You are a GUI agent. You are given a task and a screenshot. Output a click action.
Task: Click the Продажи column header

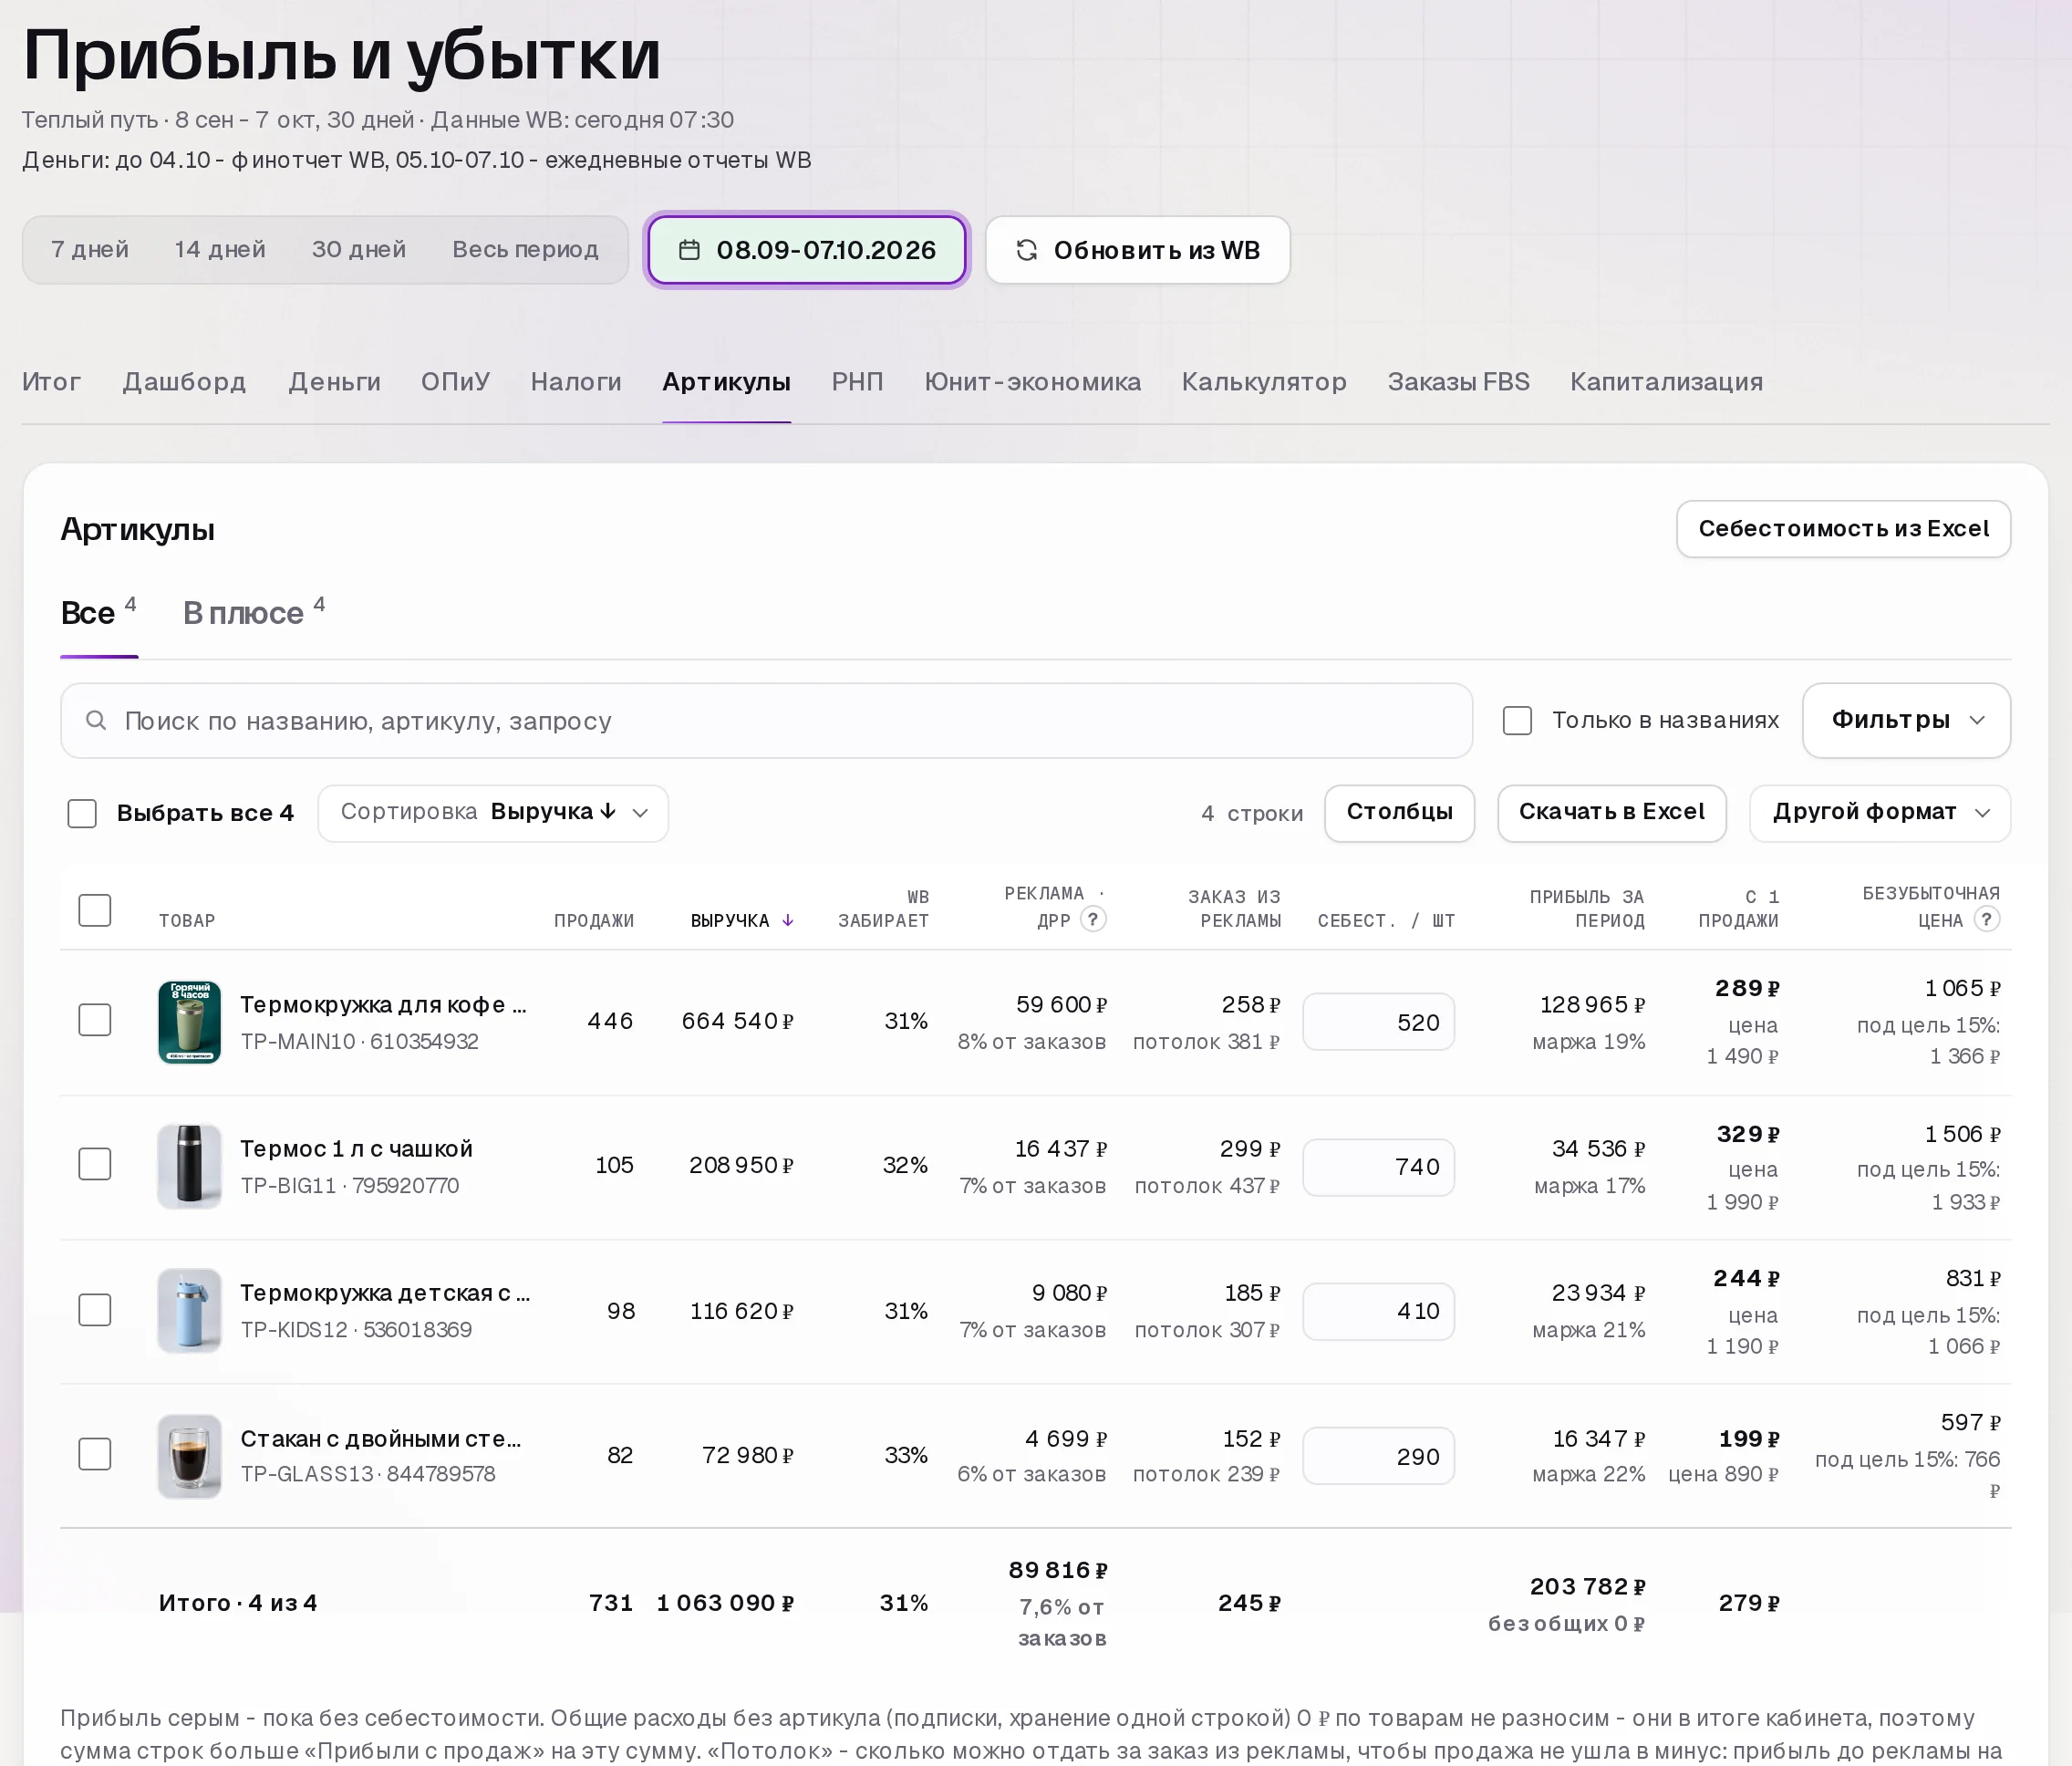click(594, 920)
